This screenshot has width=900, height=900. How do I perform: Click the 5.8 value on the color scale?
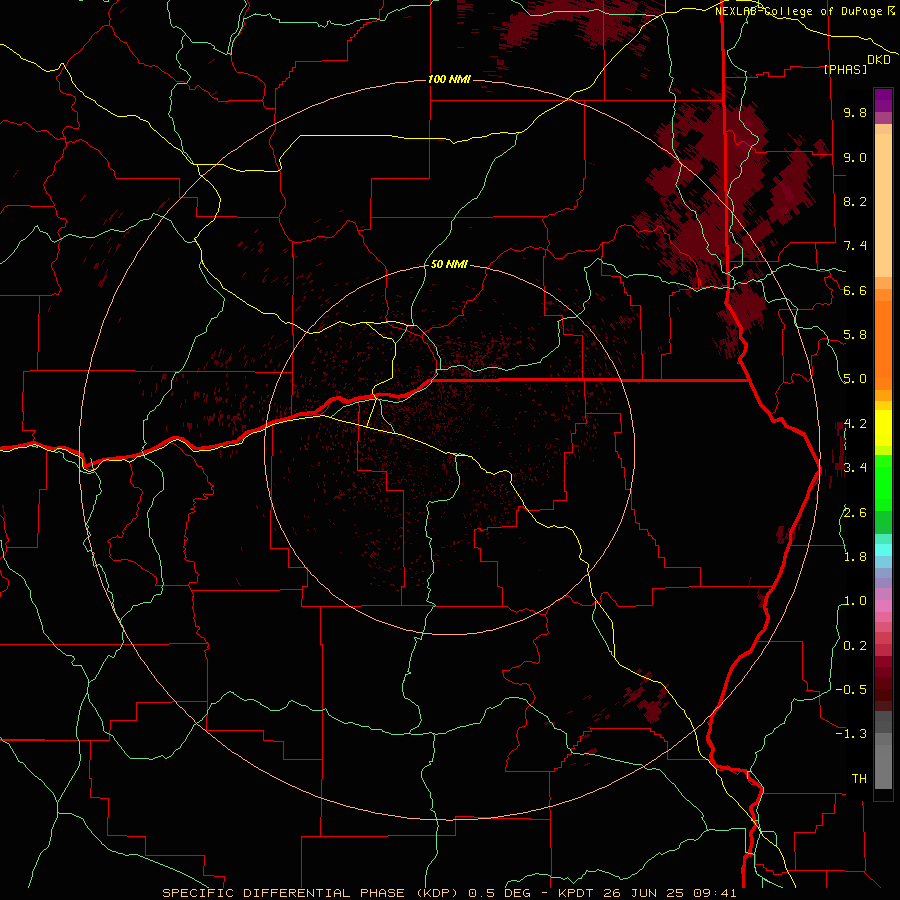tap(855, 335)
